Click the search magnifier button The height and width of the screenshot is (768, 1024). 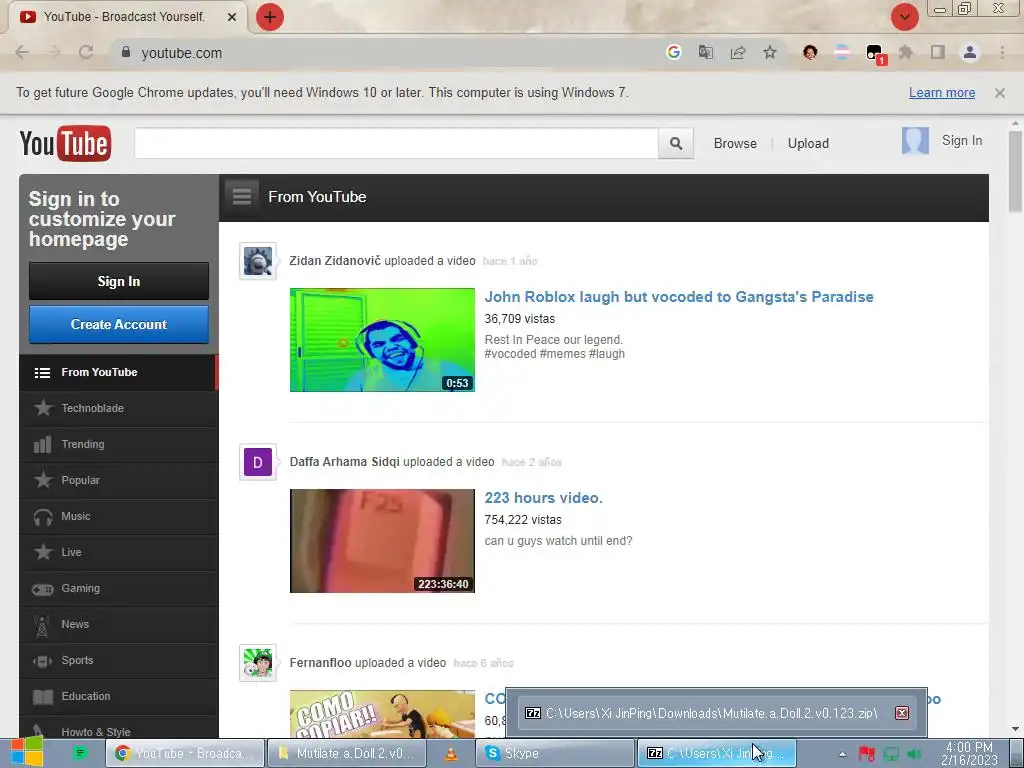click(676, 143)
